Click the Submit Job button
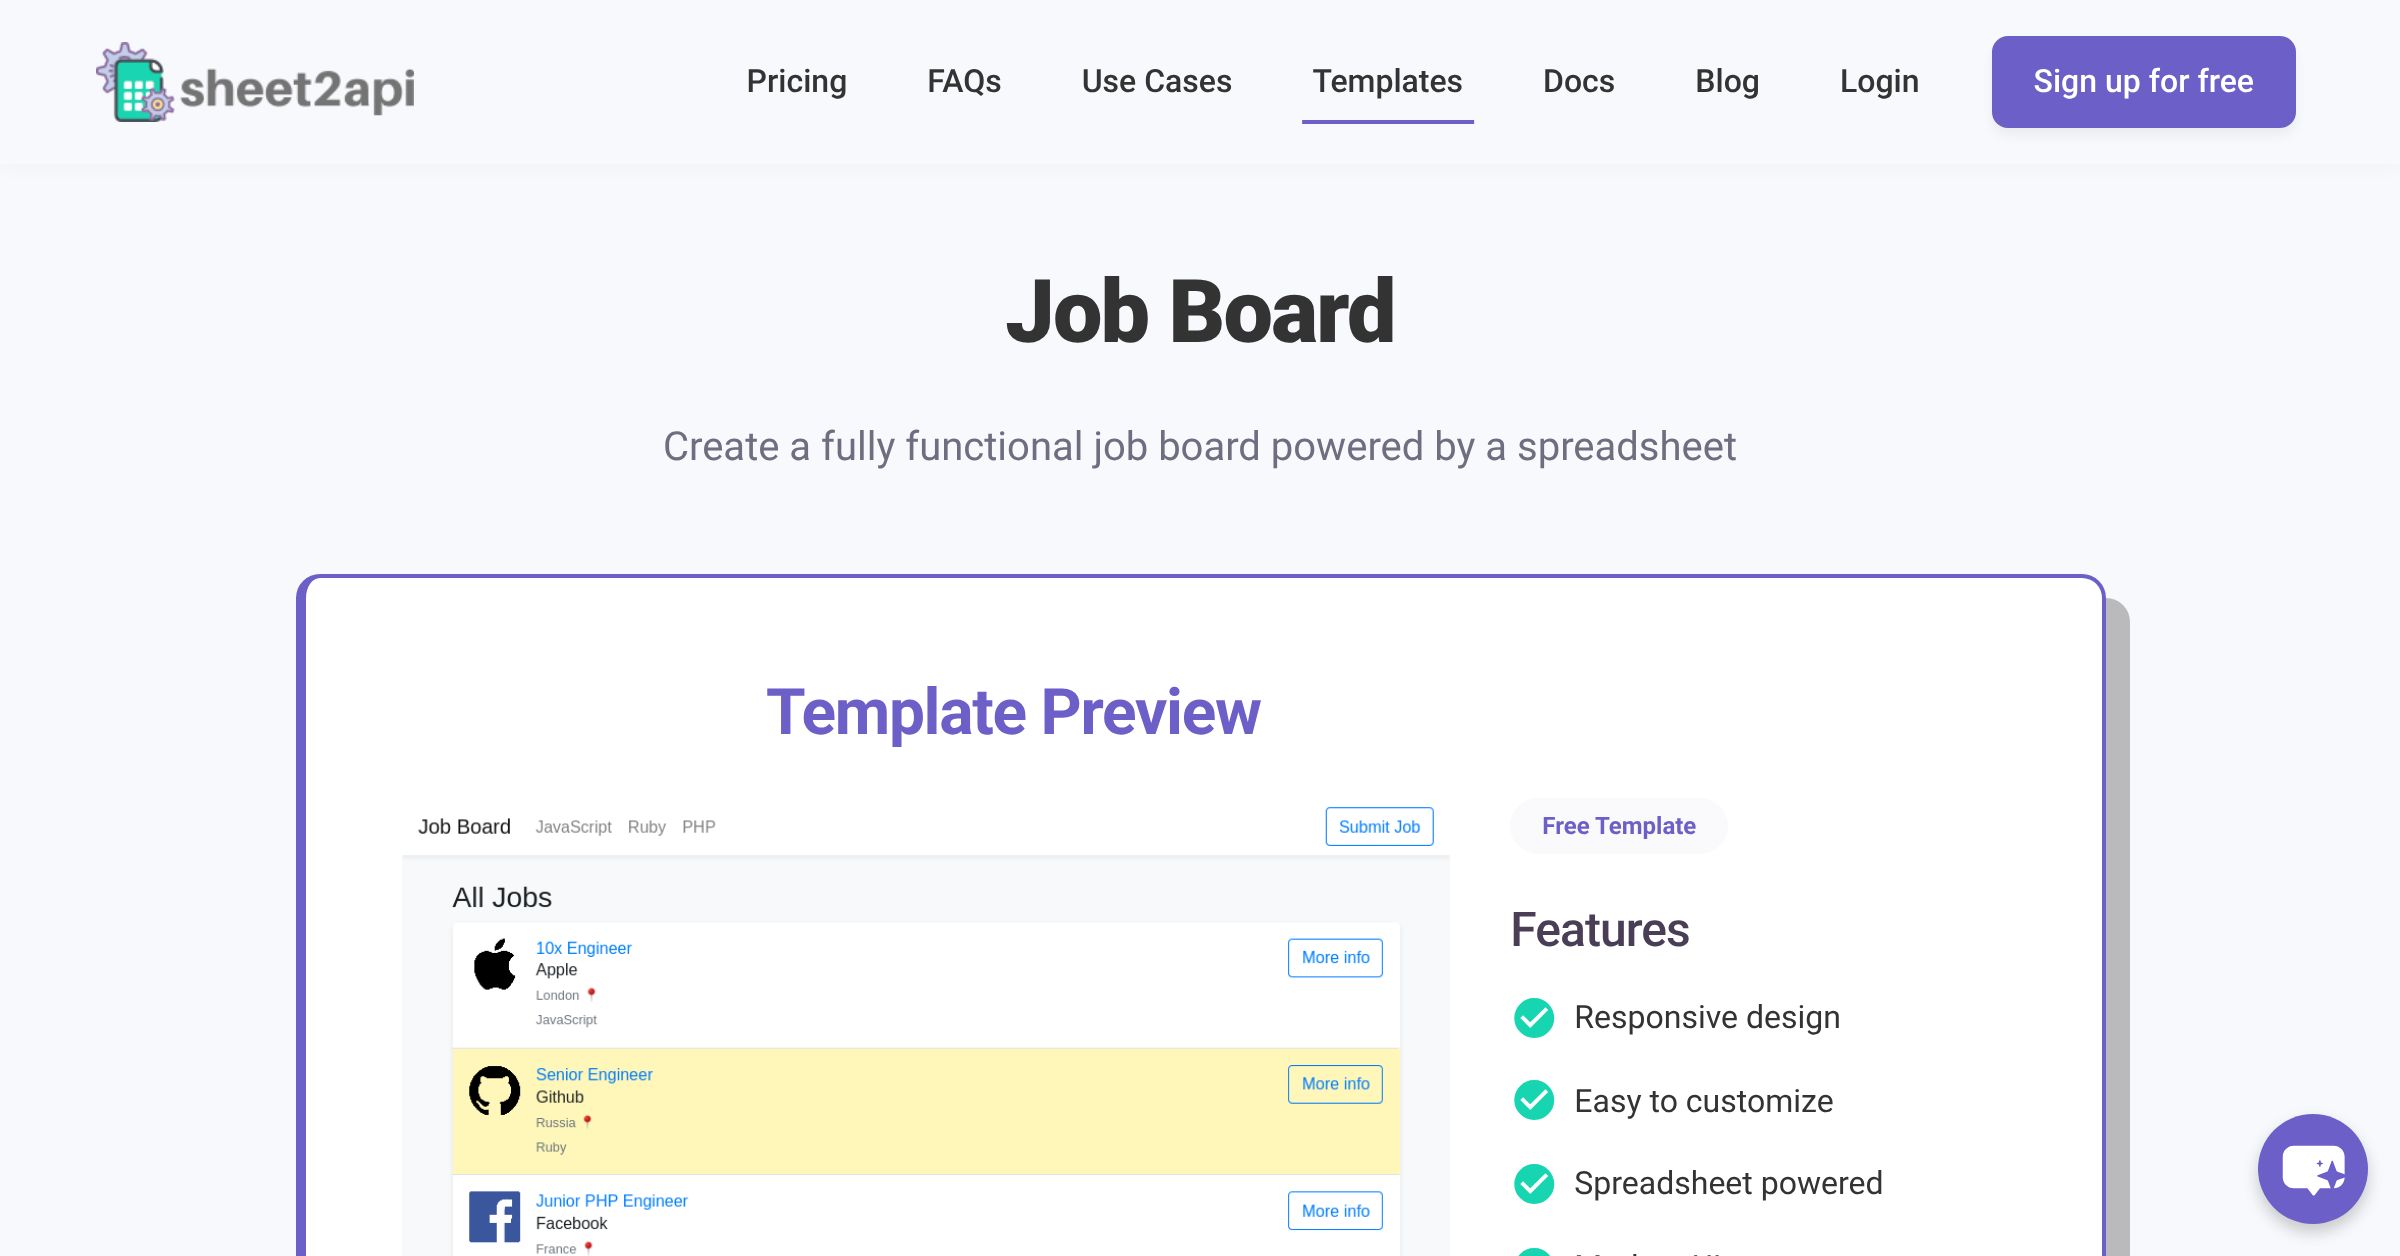 tap(1379, 827)
